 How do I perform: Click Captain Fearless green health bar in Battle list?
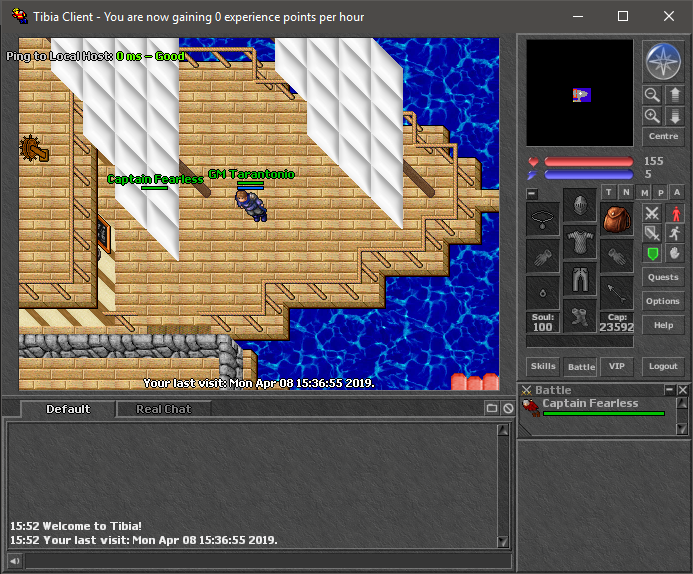(604, 414)
